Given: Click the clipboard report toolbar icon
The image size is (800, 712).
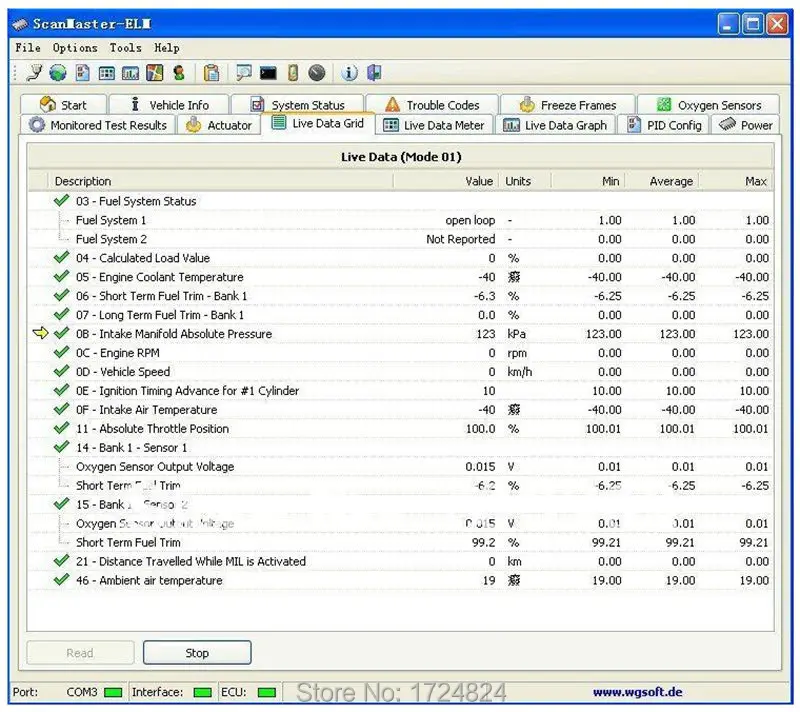Looking at the screenshot, I should point(211,73).
